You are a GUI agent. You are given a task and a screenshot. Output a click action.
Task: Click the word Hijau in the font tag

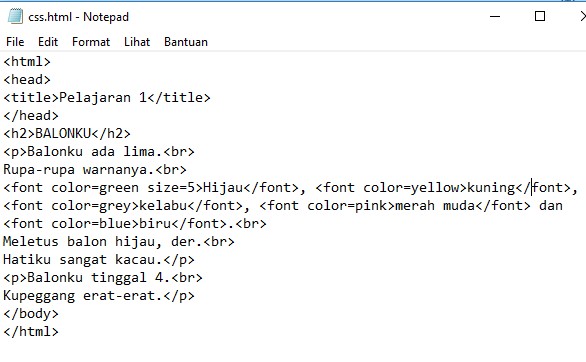click(x=223, y=188)
